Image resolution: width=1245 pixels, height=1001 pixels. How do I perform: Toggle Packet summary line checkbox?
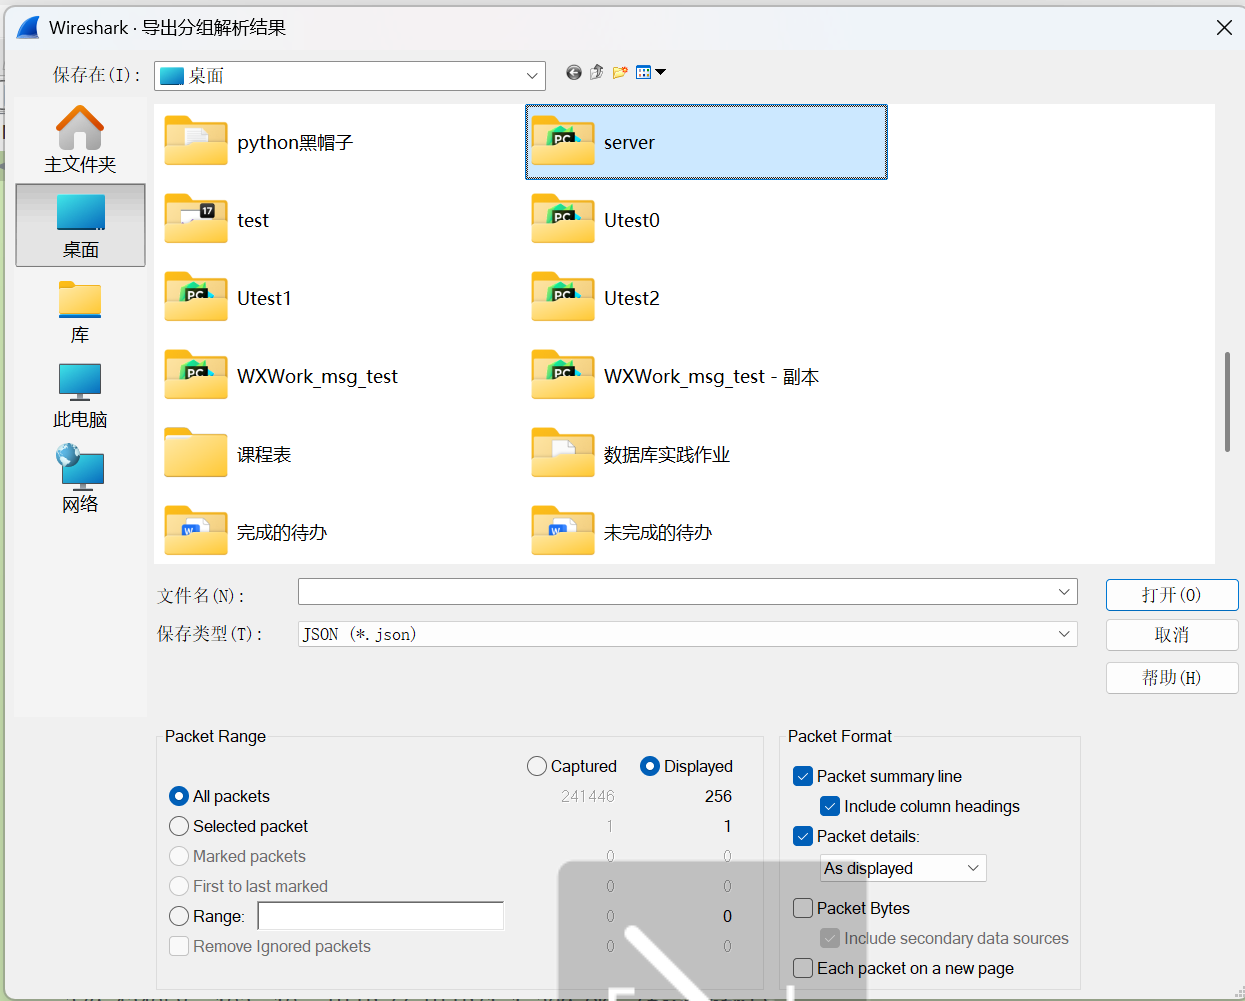pos(803,776)
